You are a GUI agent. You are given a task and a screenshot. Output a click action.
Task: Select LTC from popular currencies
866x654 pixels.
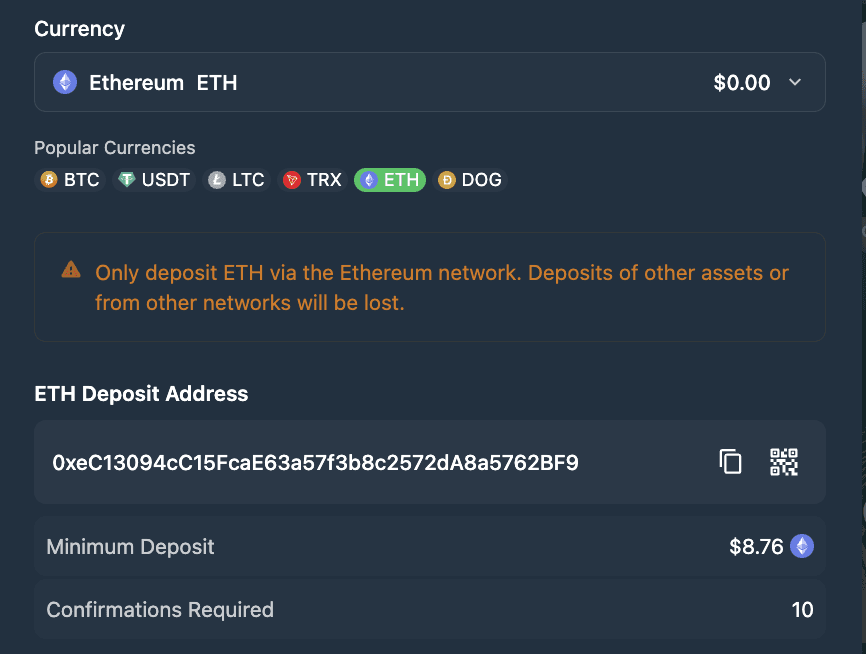(238, 180)
